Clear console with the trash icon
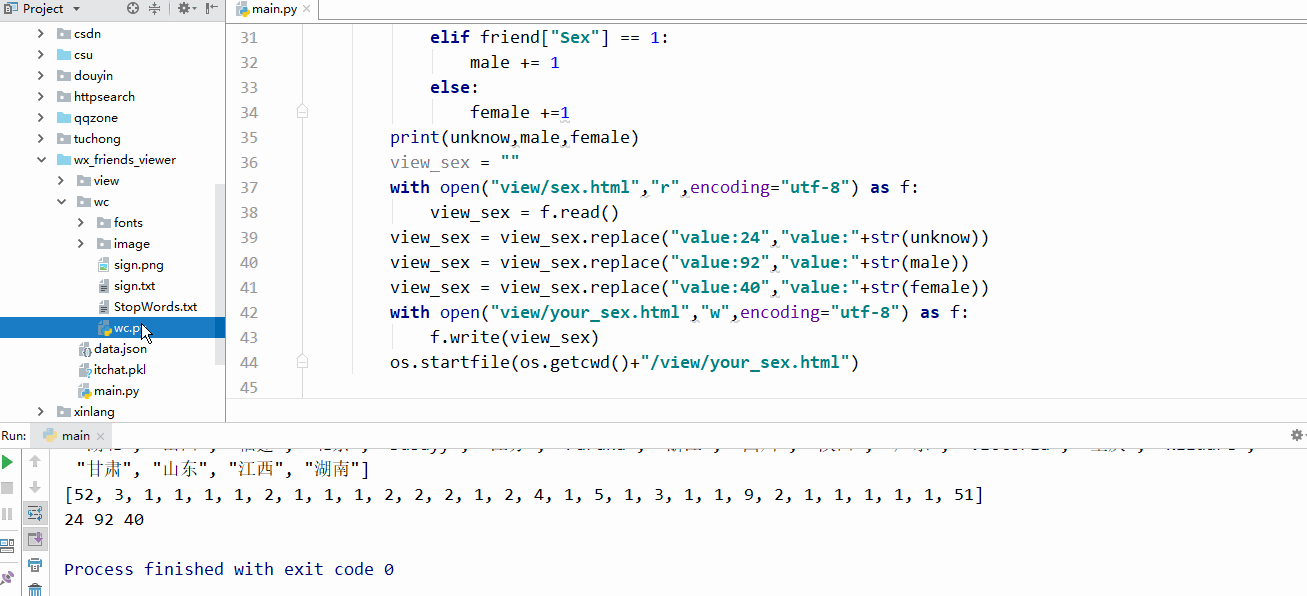The image size is (1307, 596). pyautogui.click(x=35, y=589)
